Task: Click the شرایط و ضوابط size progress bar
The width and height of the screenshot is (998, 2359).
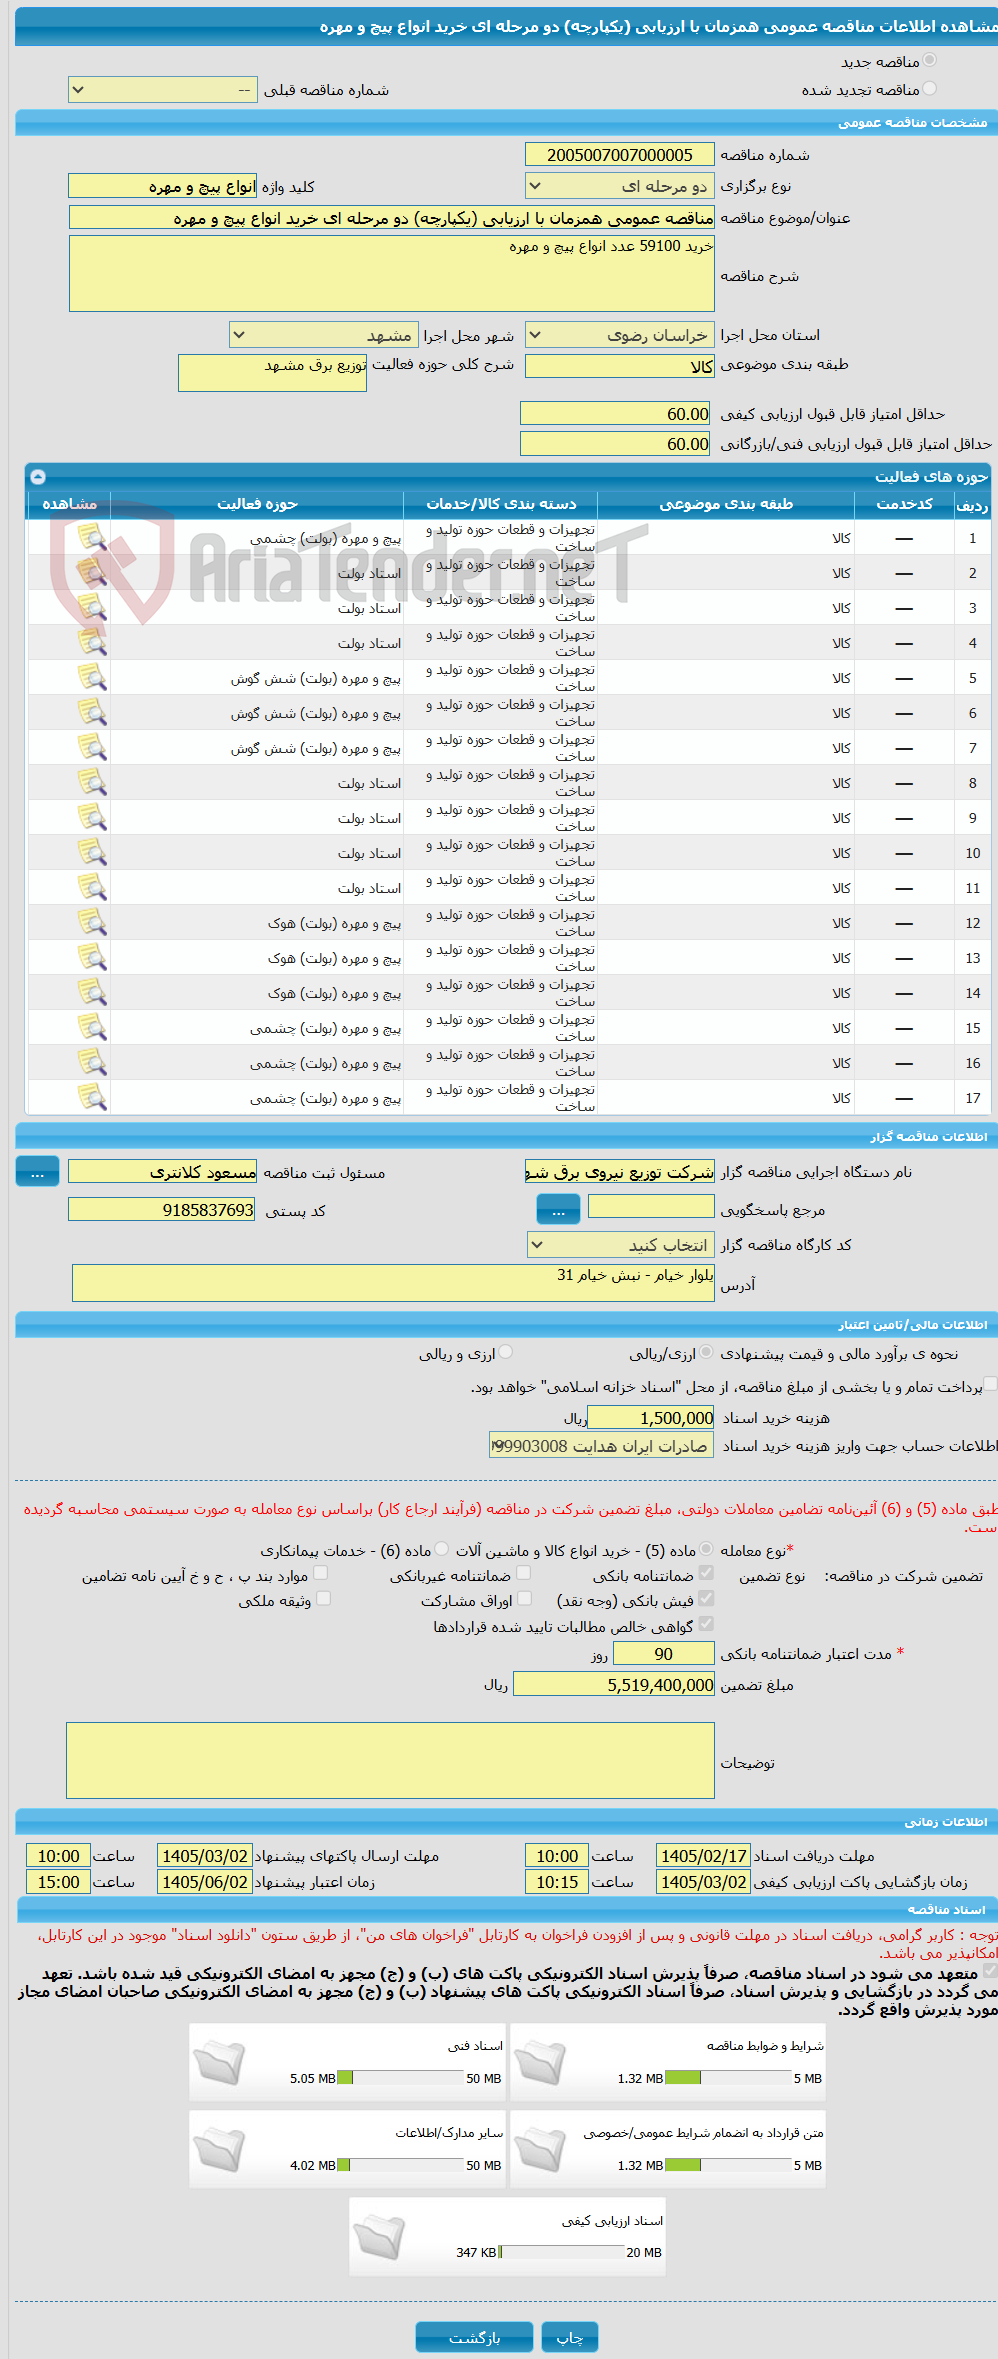Action: pos(728,2078)
